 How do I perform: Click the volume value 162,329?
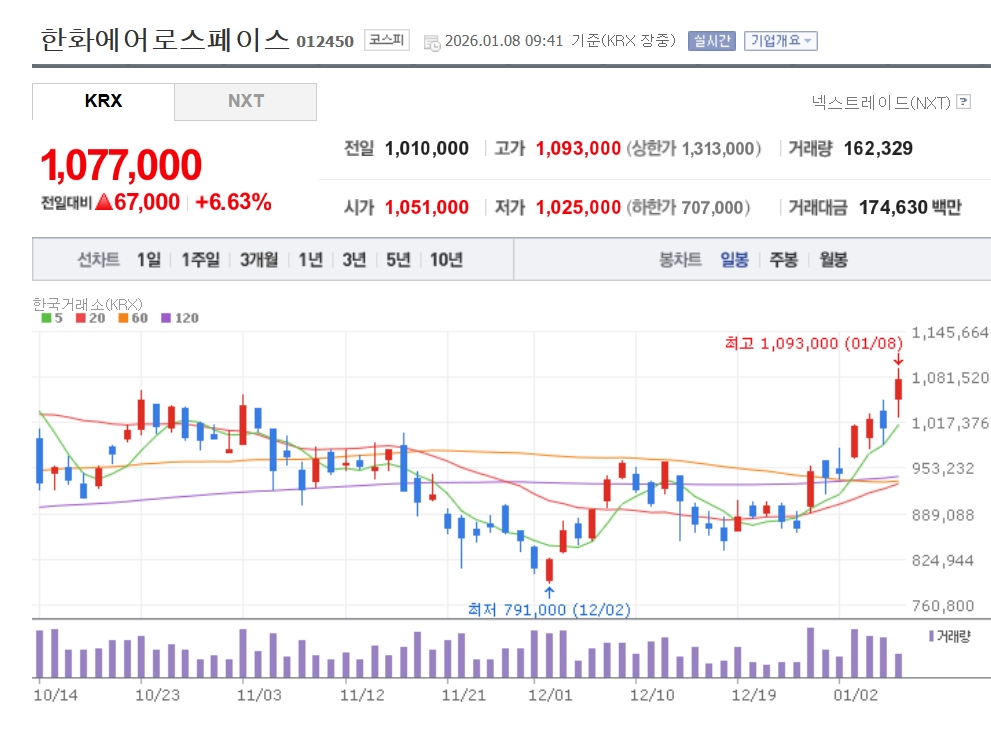tap(878, 148)
